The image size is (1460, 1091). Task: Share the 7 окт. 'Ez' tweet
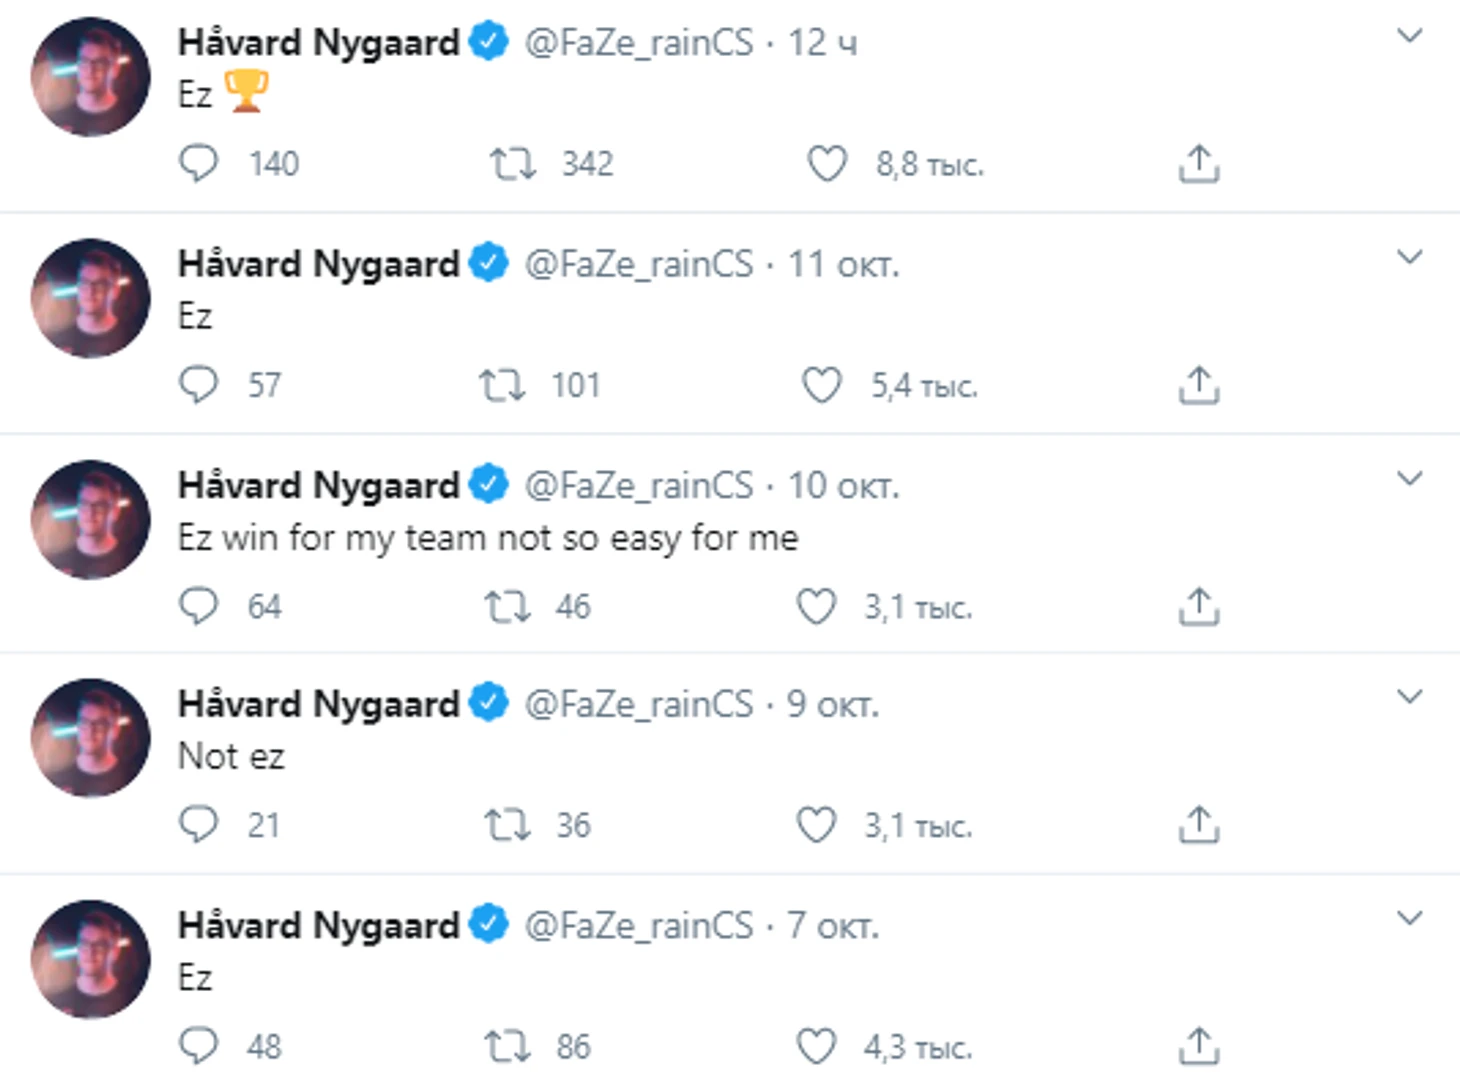click(1198, 1046)
